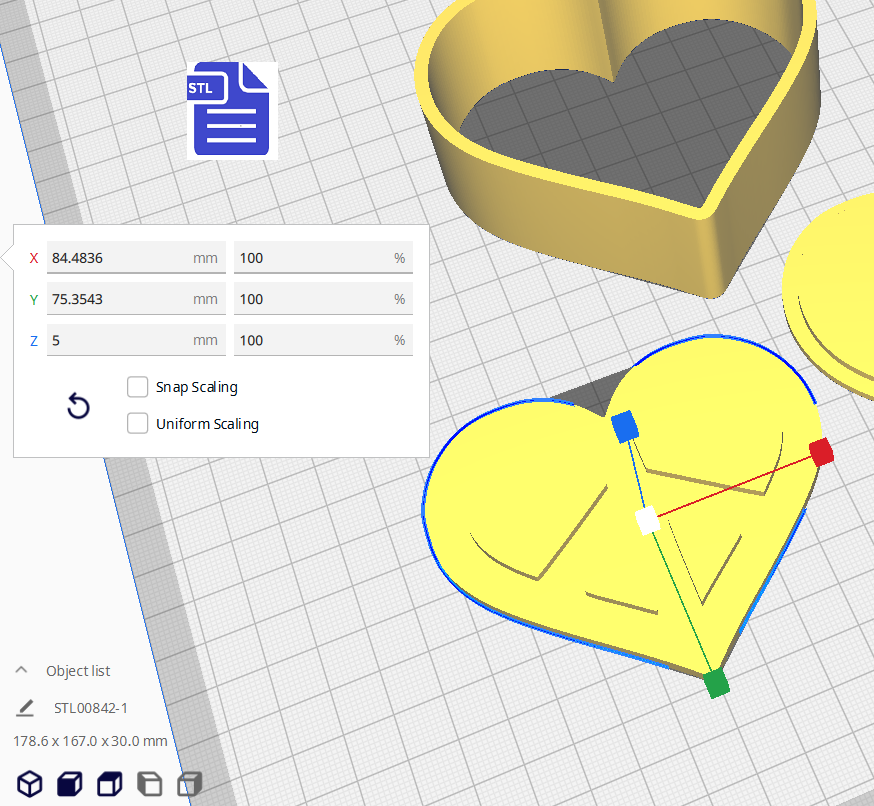Viewport: 874px width, 806px height.
Task: Select the X percentage scale field
Action: 323,257
